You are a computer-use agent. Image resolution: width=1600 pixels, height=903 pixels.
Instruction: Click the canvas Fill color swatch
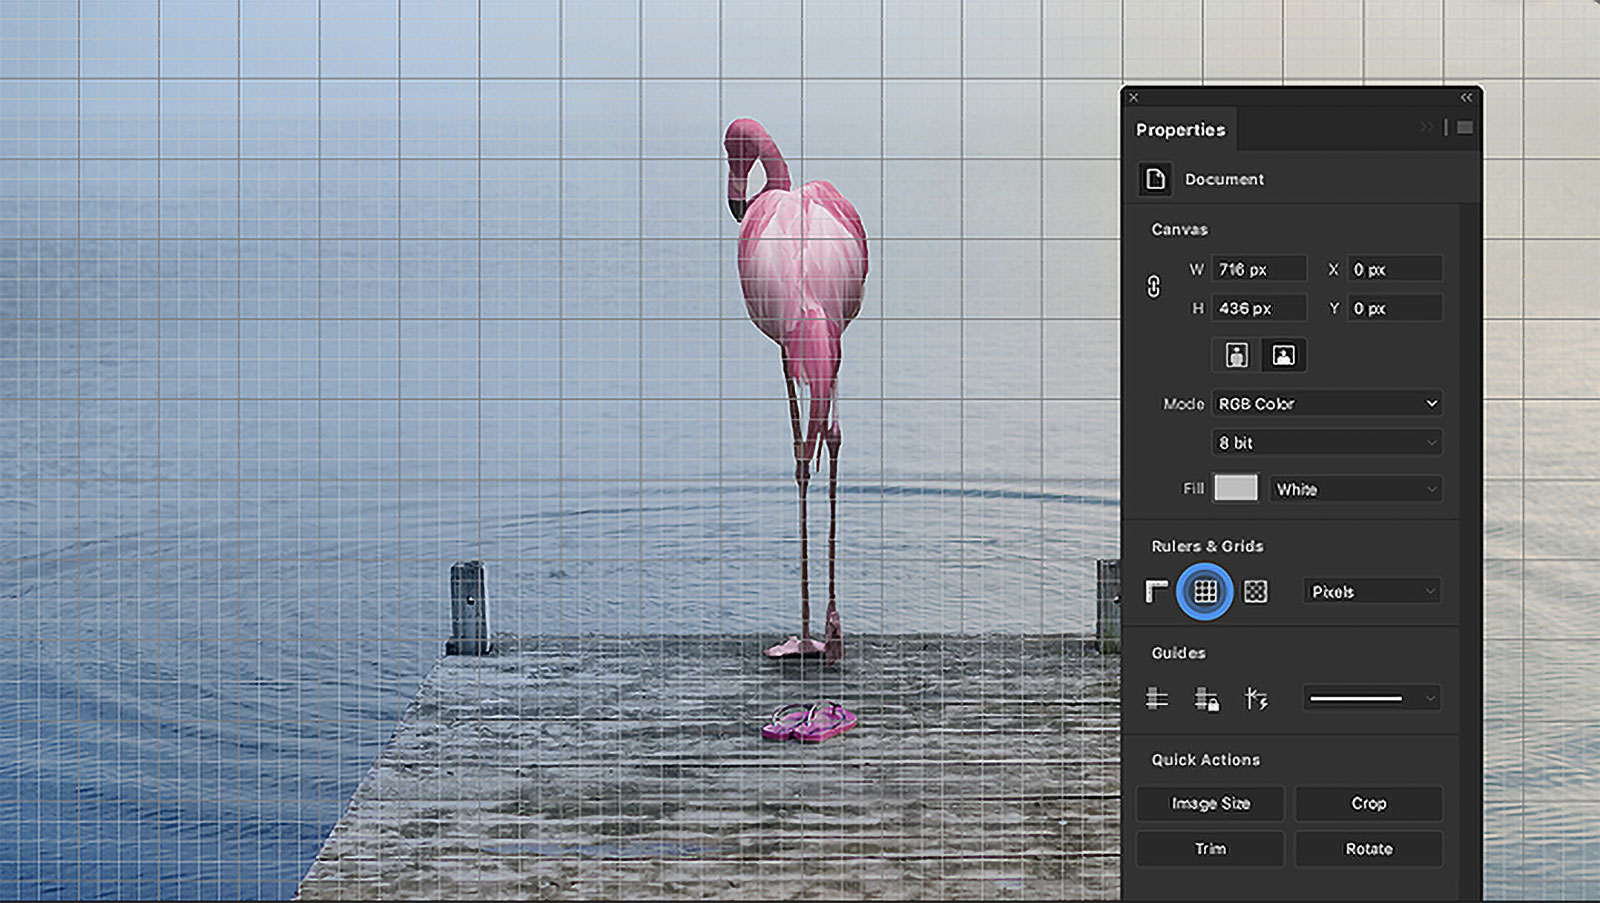pyautogui.click(x=1235, y=489)
